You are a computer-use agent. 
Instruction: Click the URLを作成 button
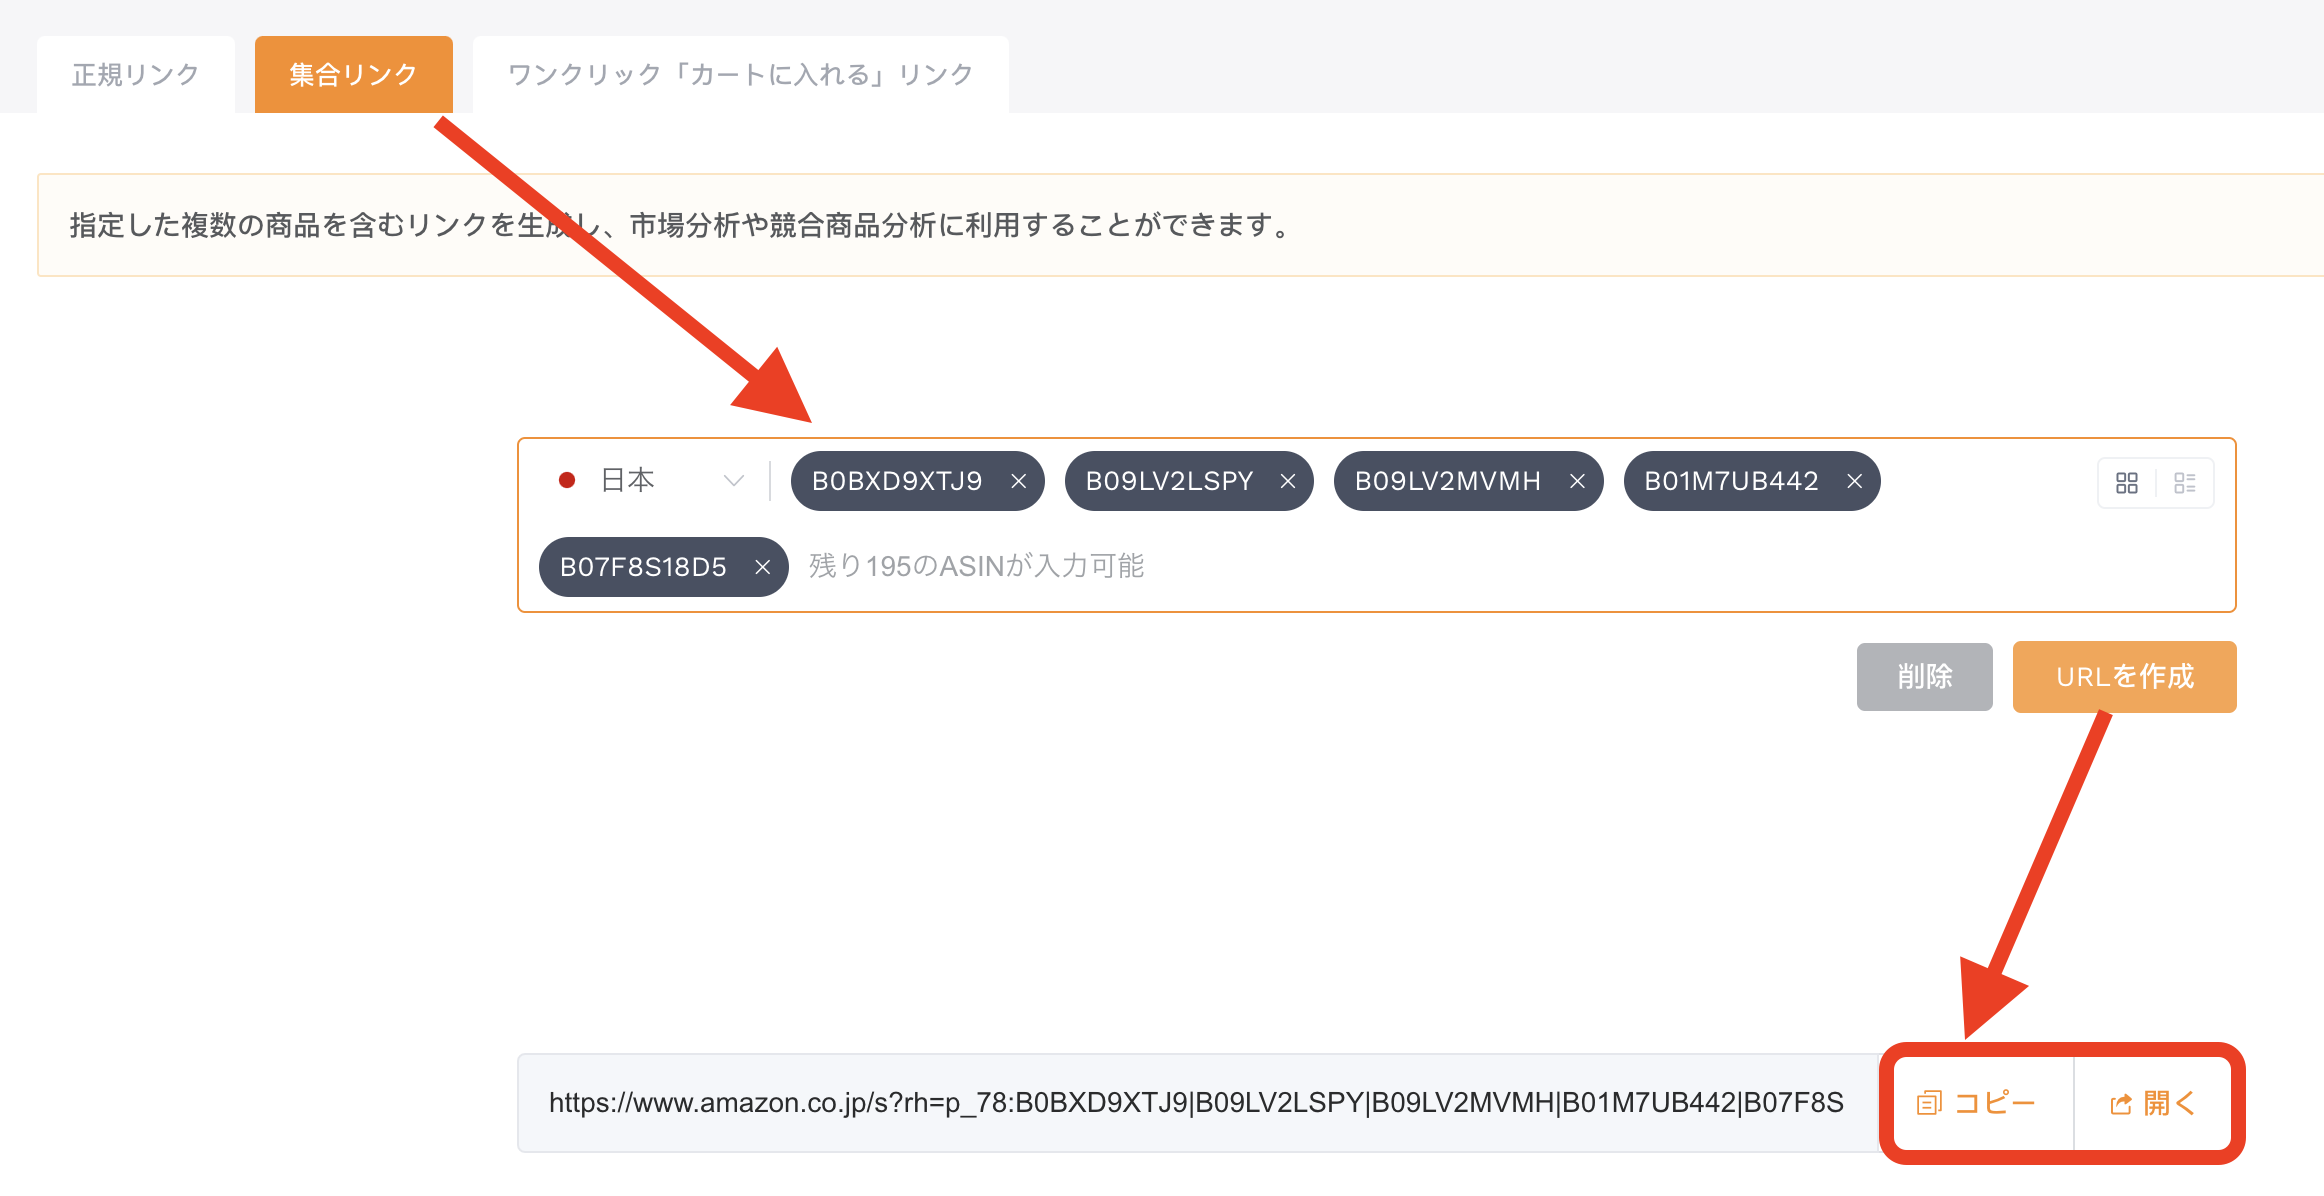(2125, 677)
